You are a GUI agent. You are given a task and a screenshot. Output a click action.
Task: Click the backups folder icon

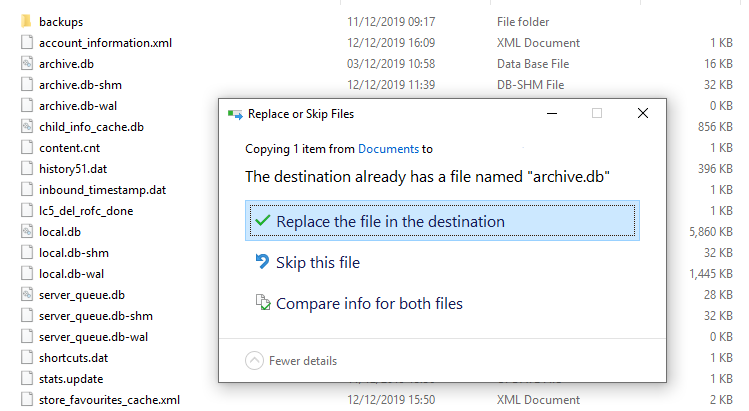(27, 22)
